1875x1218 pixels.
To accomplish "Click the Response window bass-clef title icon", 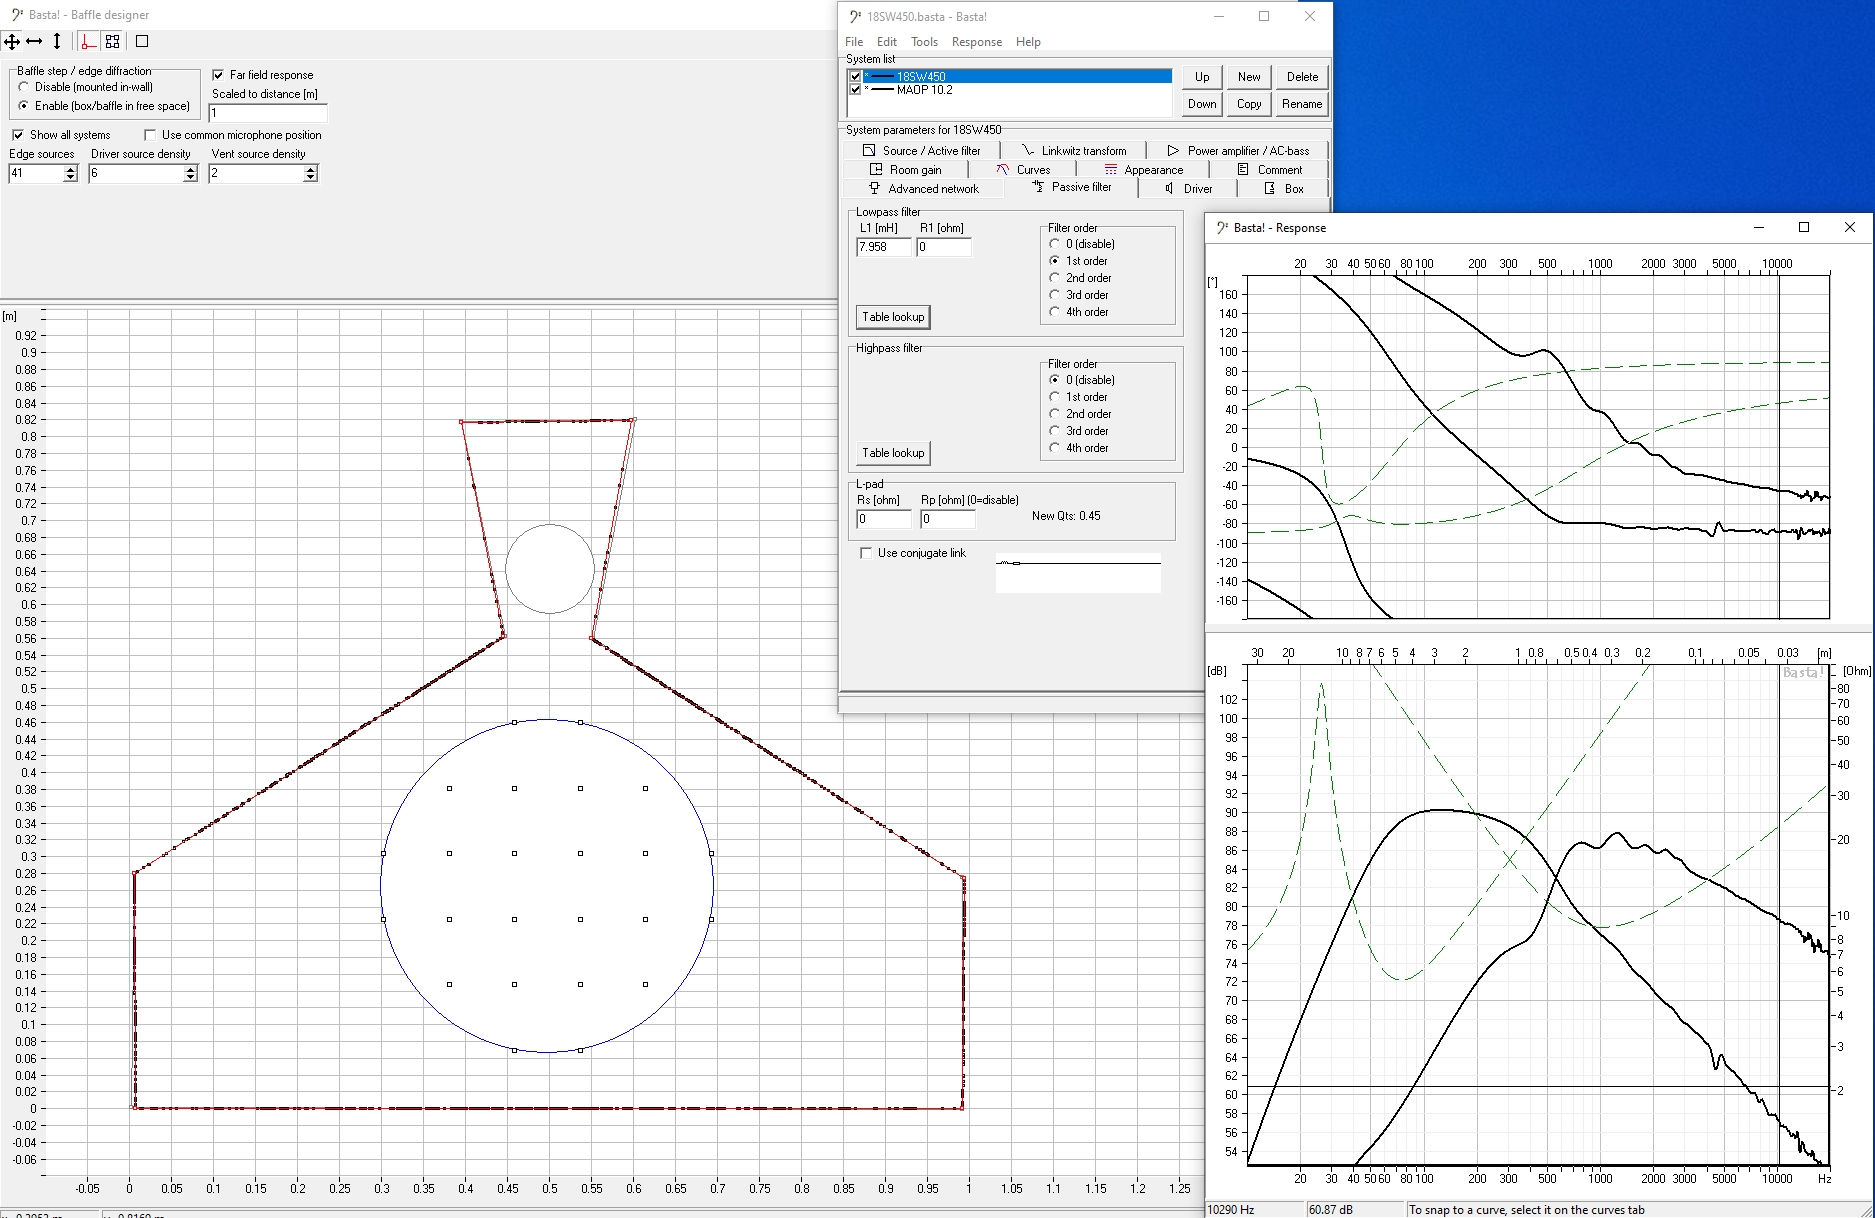I will (x=1222, y=228).
